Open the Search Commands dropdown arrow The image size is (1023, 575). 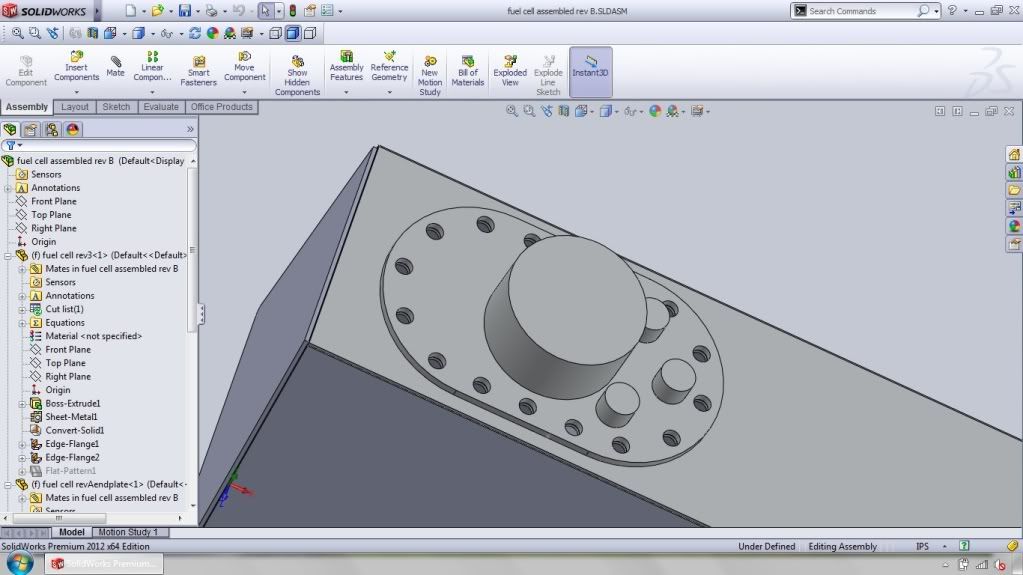[936, 10]
